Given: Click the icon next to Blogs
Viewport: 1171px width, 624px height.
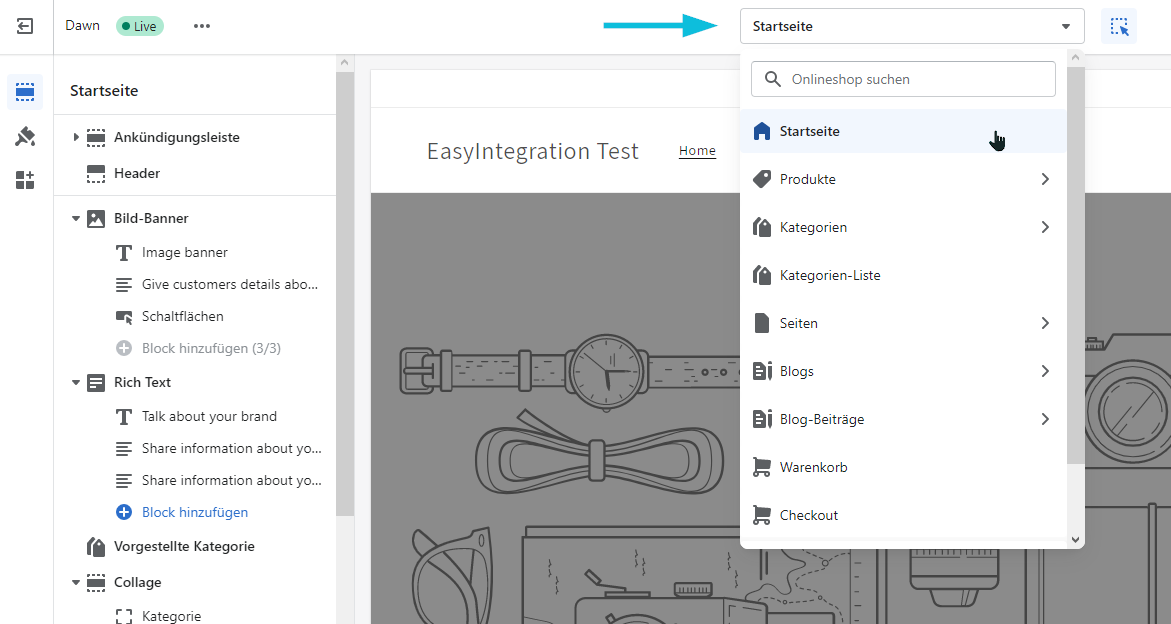Looking at the screenshot, I should pyautogui.click(x=762, y=371).
